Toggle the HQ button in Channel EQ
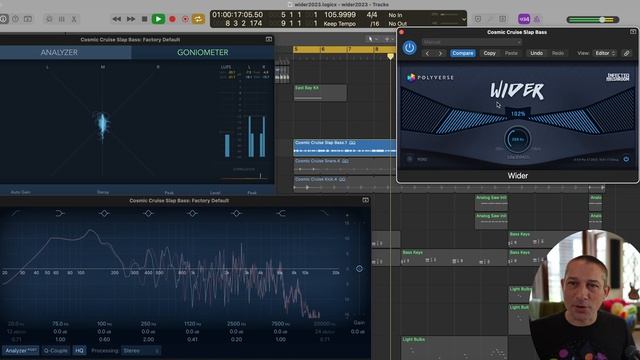The width and height of the screenshot is (640, 360). coord(79,350)
